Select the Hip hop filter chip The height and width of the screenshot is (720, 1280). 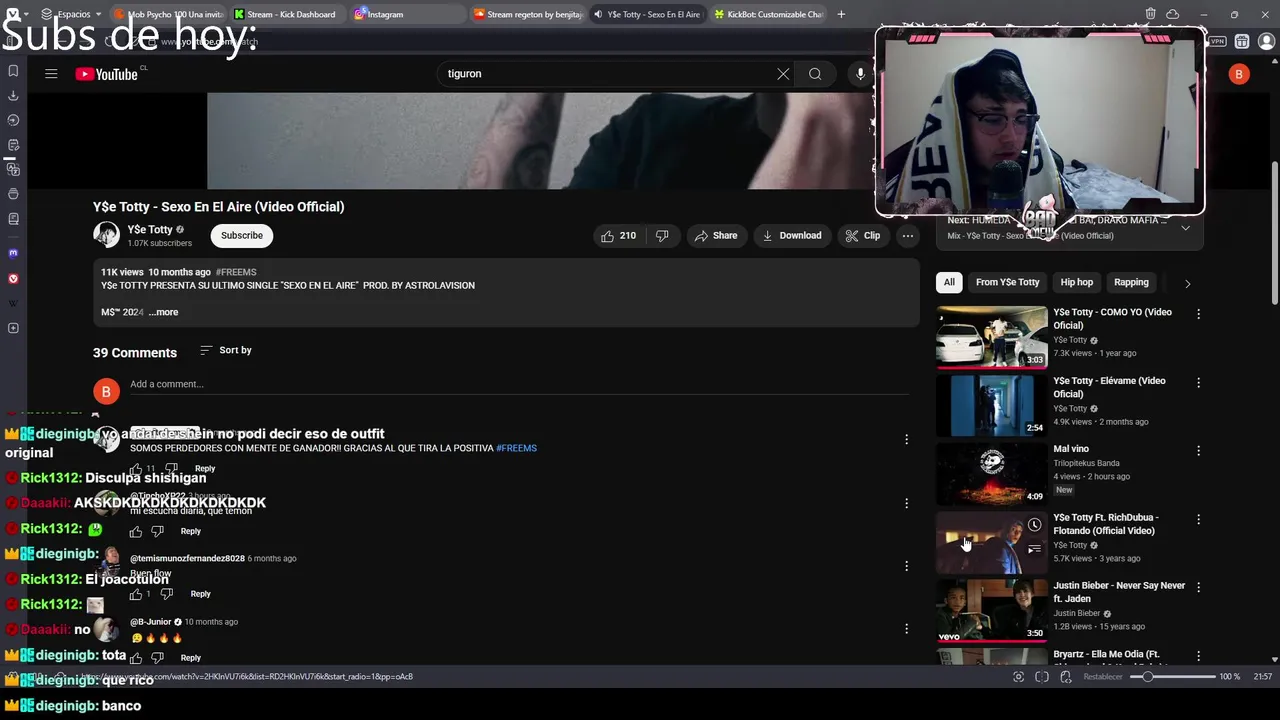pyautogui.click(x=1077, y=282)
